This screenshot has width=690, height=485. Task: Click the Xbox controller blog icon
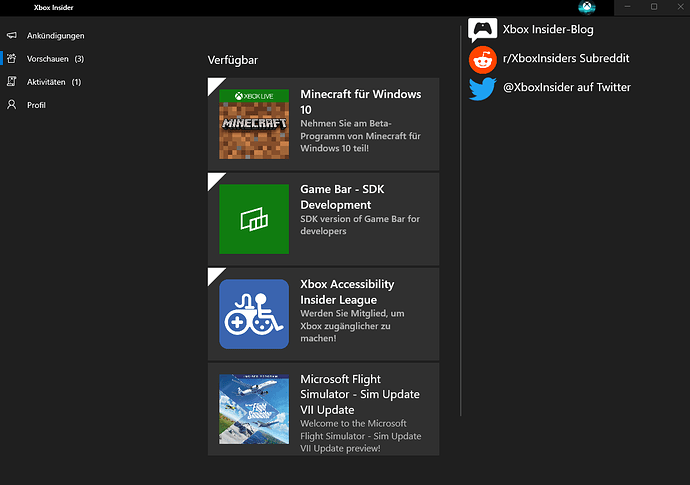483,30
